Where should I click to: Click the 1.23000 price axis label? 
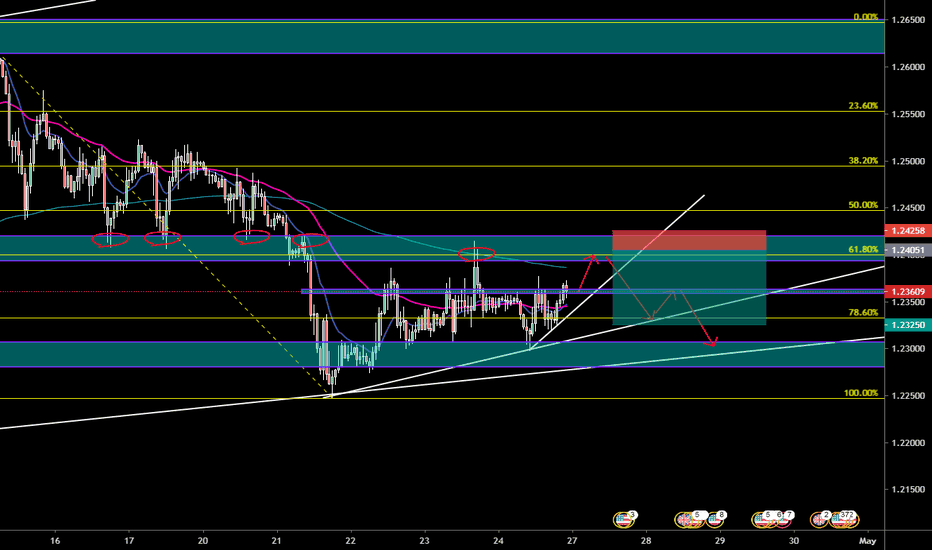[908, 349]
